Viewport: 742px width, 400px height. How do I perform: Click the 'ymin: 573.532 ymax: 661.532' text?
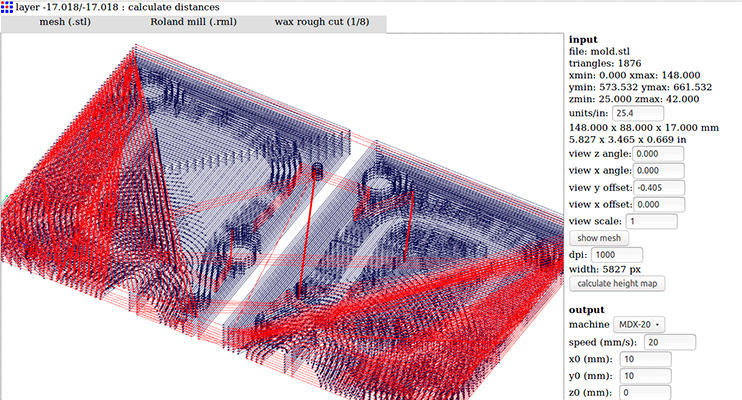click(x=640, y=87)
